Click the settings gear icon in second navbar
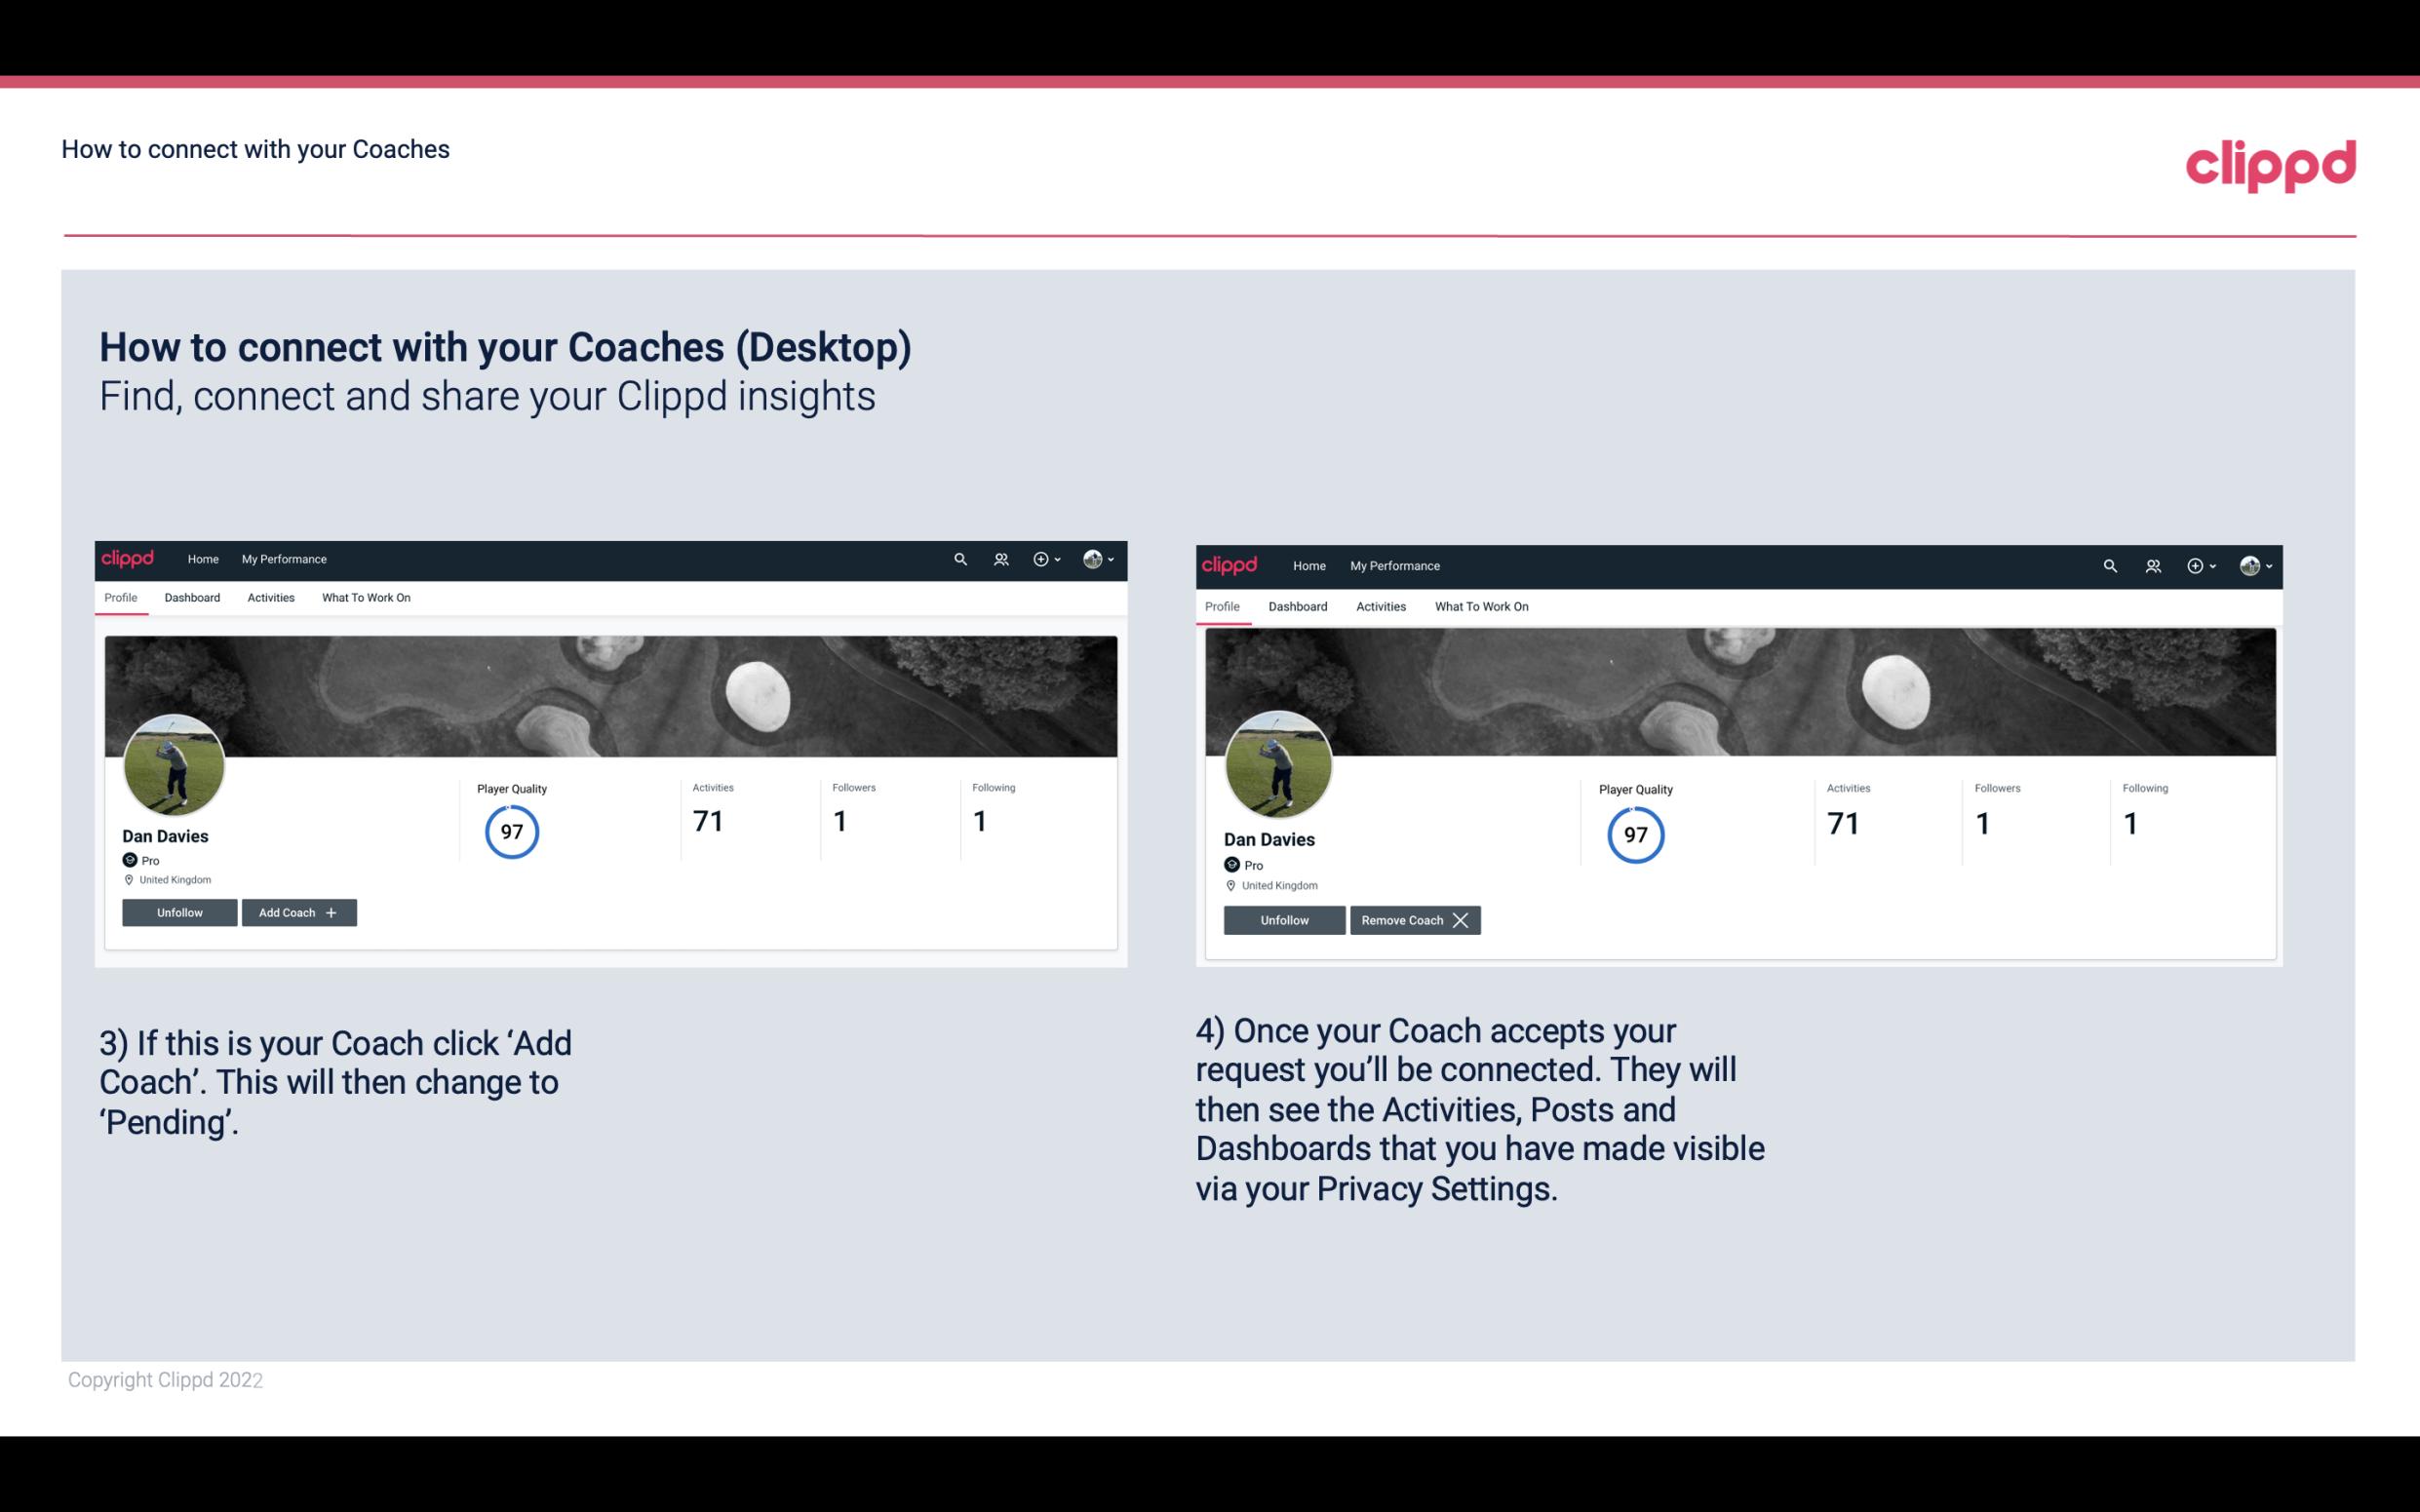Viewport: 2420px width, 1512px height. click(2194, 564)
